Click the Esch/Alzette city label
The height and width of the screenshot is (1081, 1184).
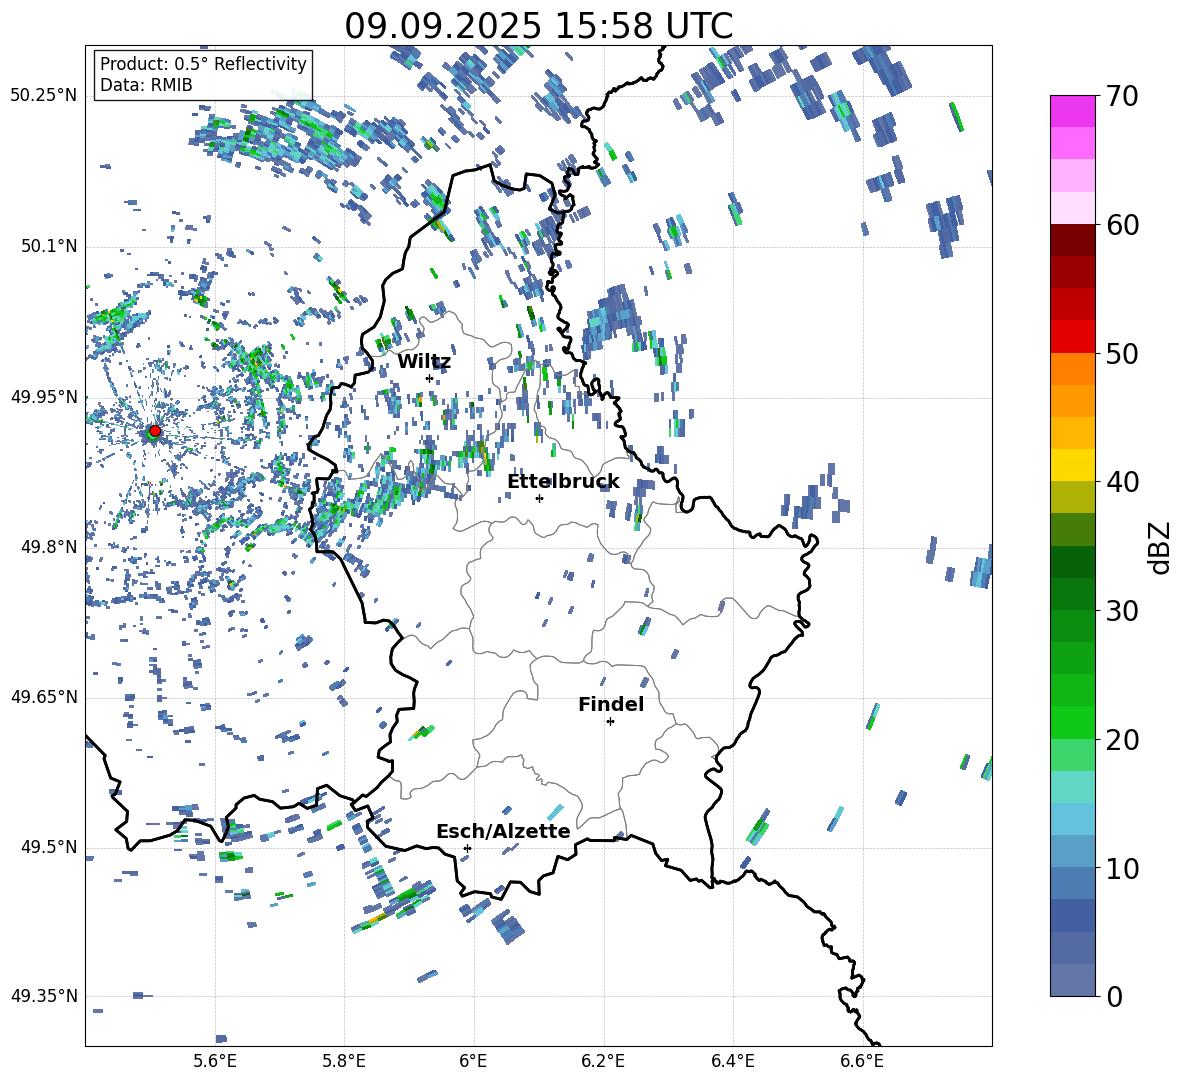pos(503,831)
